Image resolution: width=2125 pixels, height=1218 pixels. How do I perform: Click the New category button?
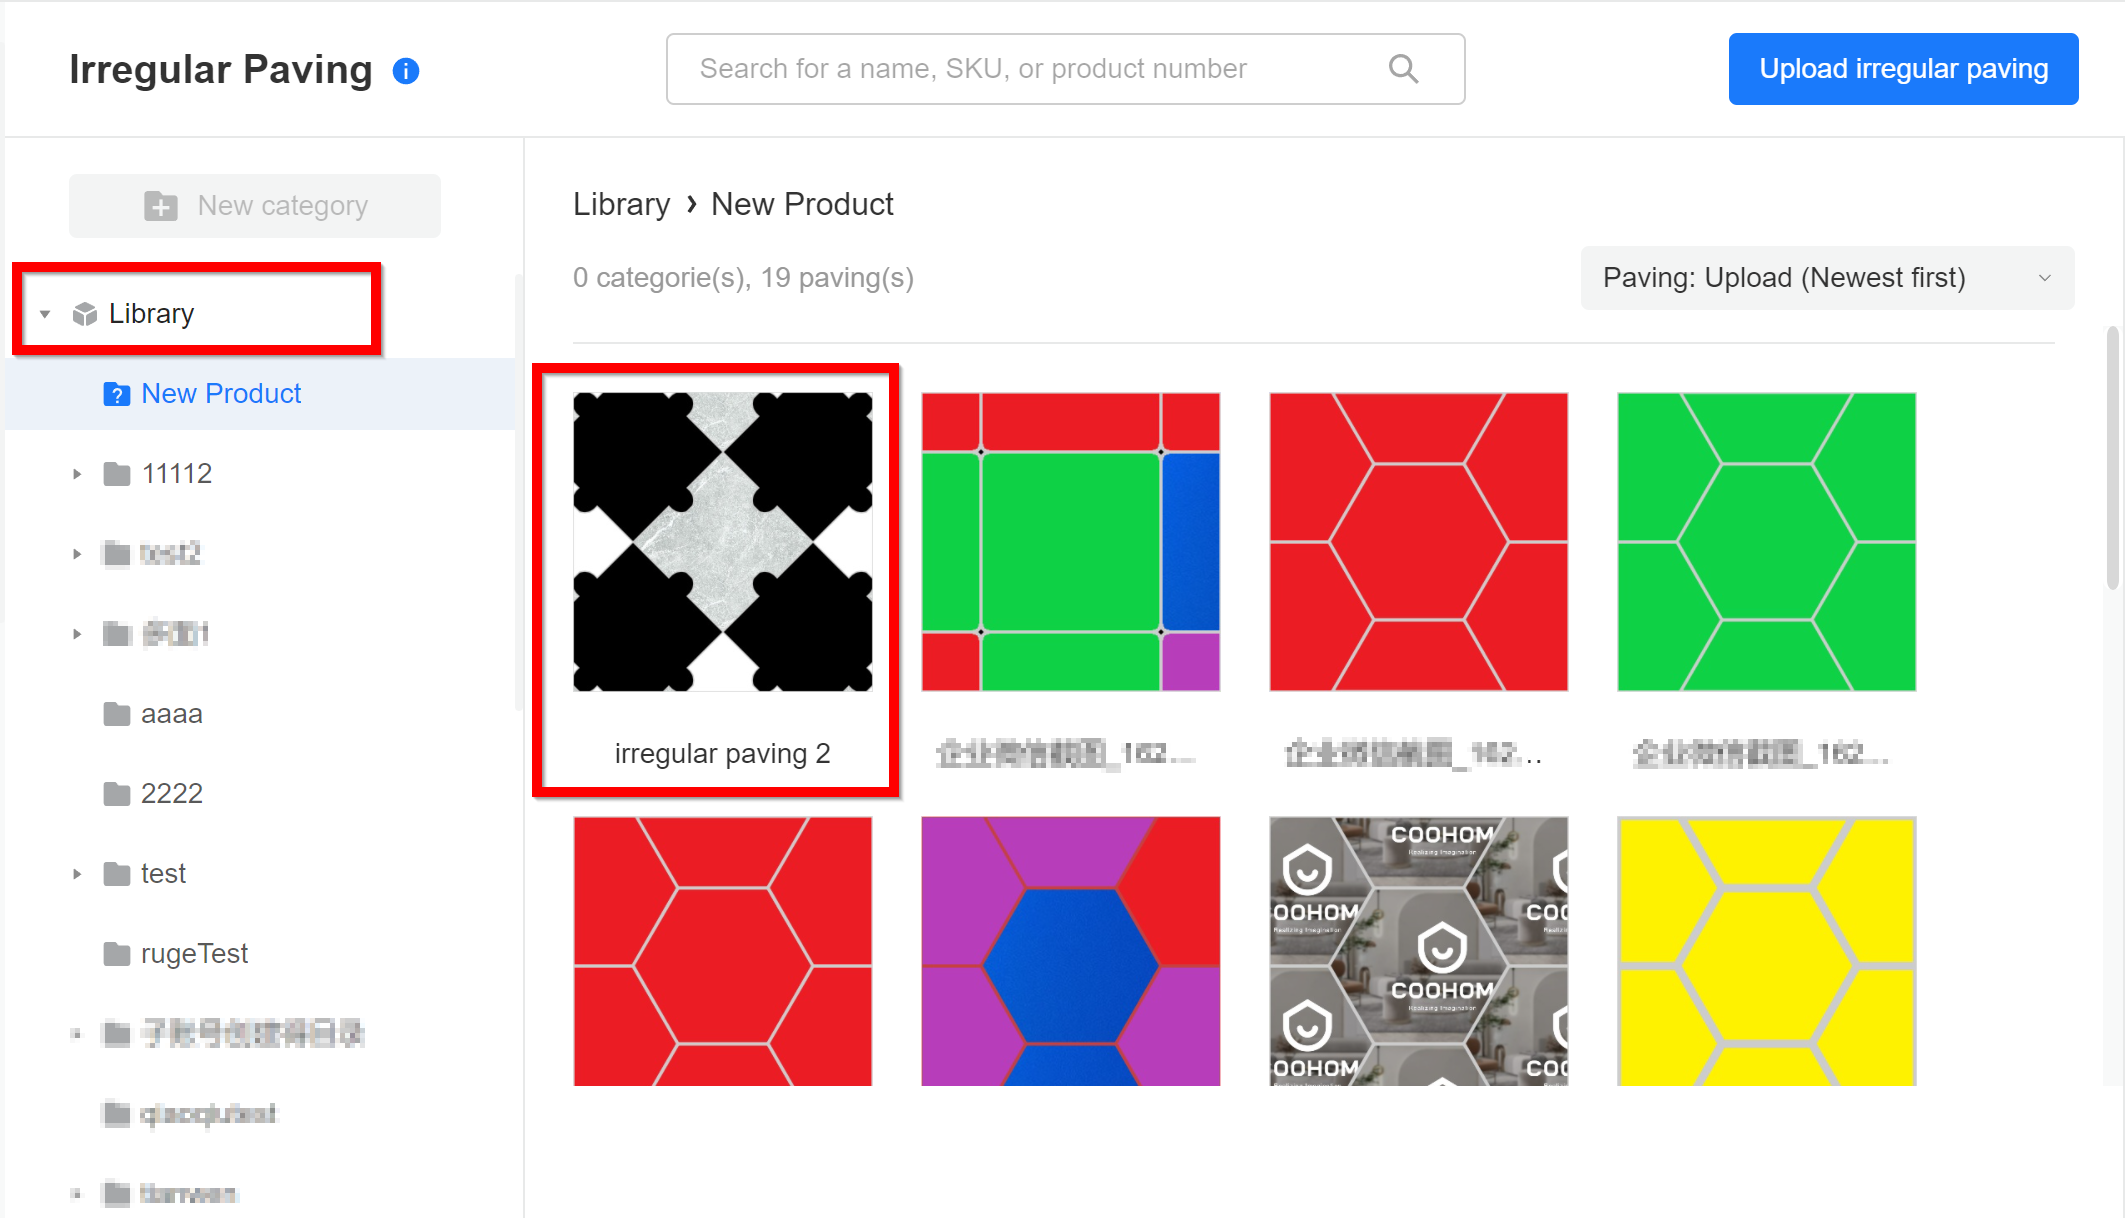pyautogui.click(x=255, y=206)
